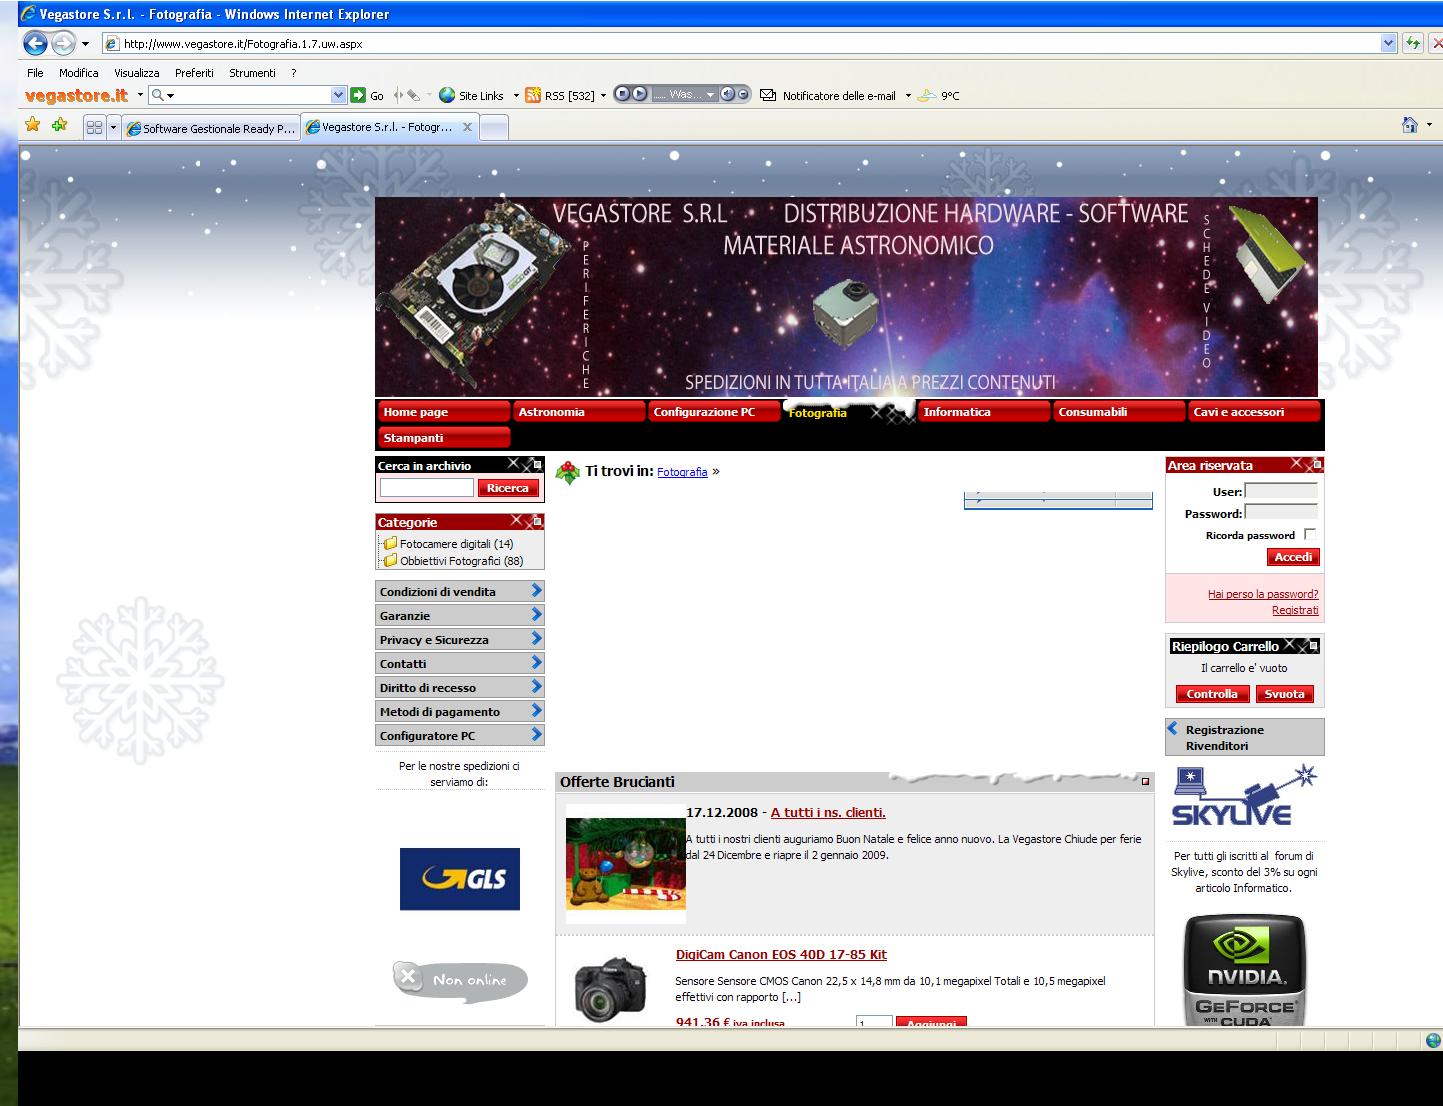Open the Hai perso la password? link
1443x1106 pixels.
click(1263, 594)
